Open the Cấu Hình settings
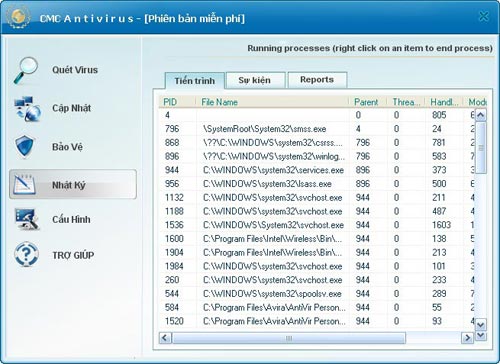Screen dimensions: 500x364 pyautogui.click(x=71, y=219)
